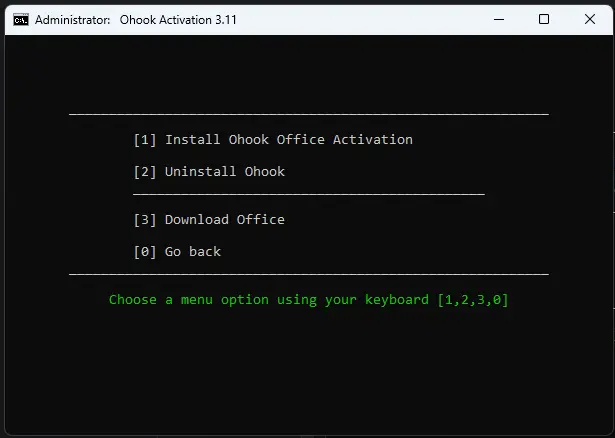Image resolution: width=615 pixels, height=438 pixels.
Task: Click the [2] option number
Action: click(145, 172)
